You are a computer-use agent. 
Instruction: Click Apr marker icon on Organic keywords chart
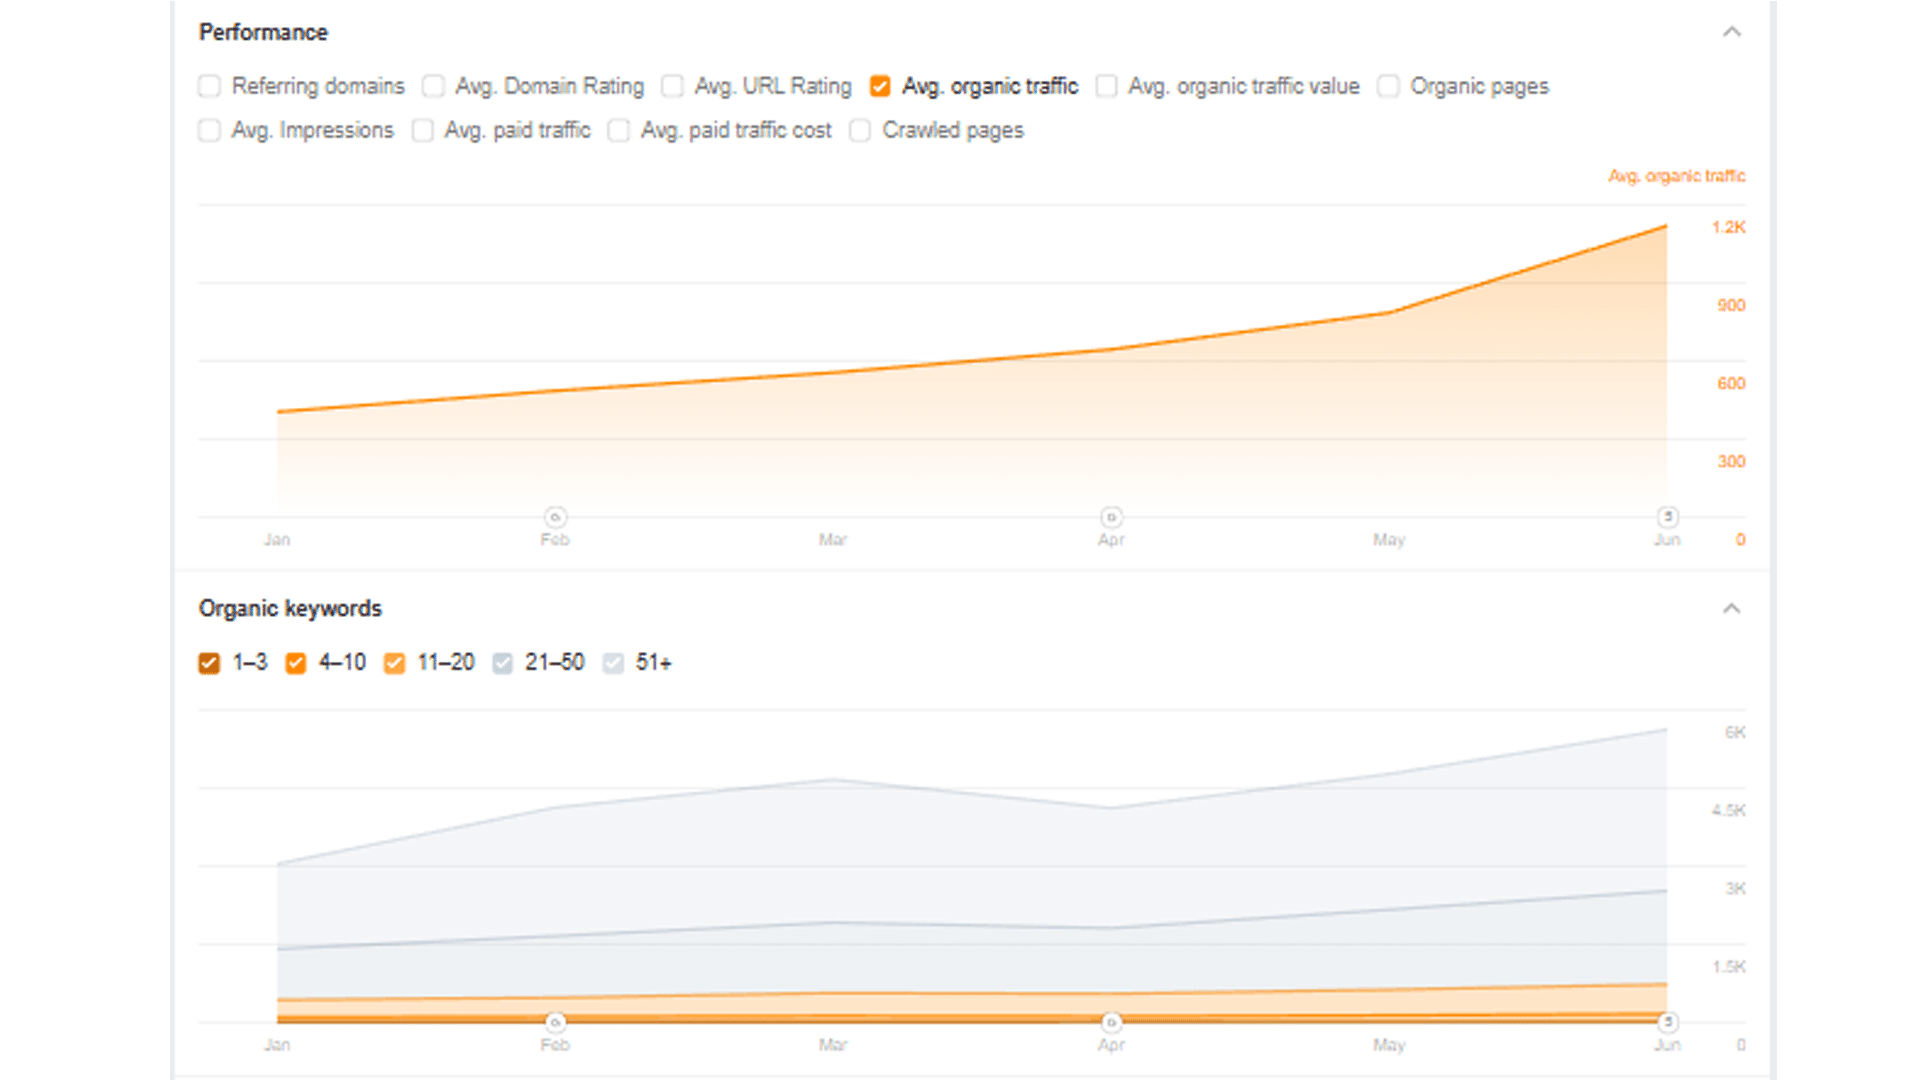(x=1111, y=1022)
